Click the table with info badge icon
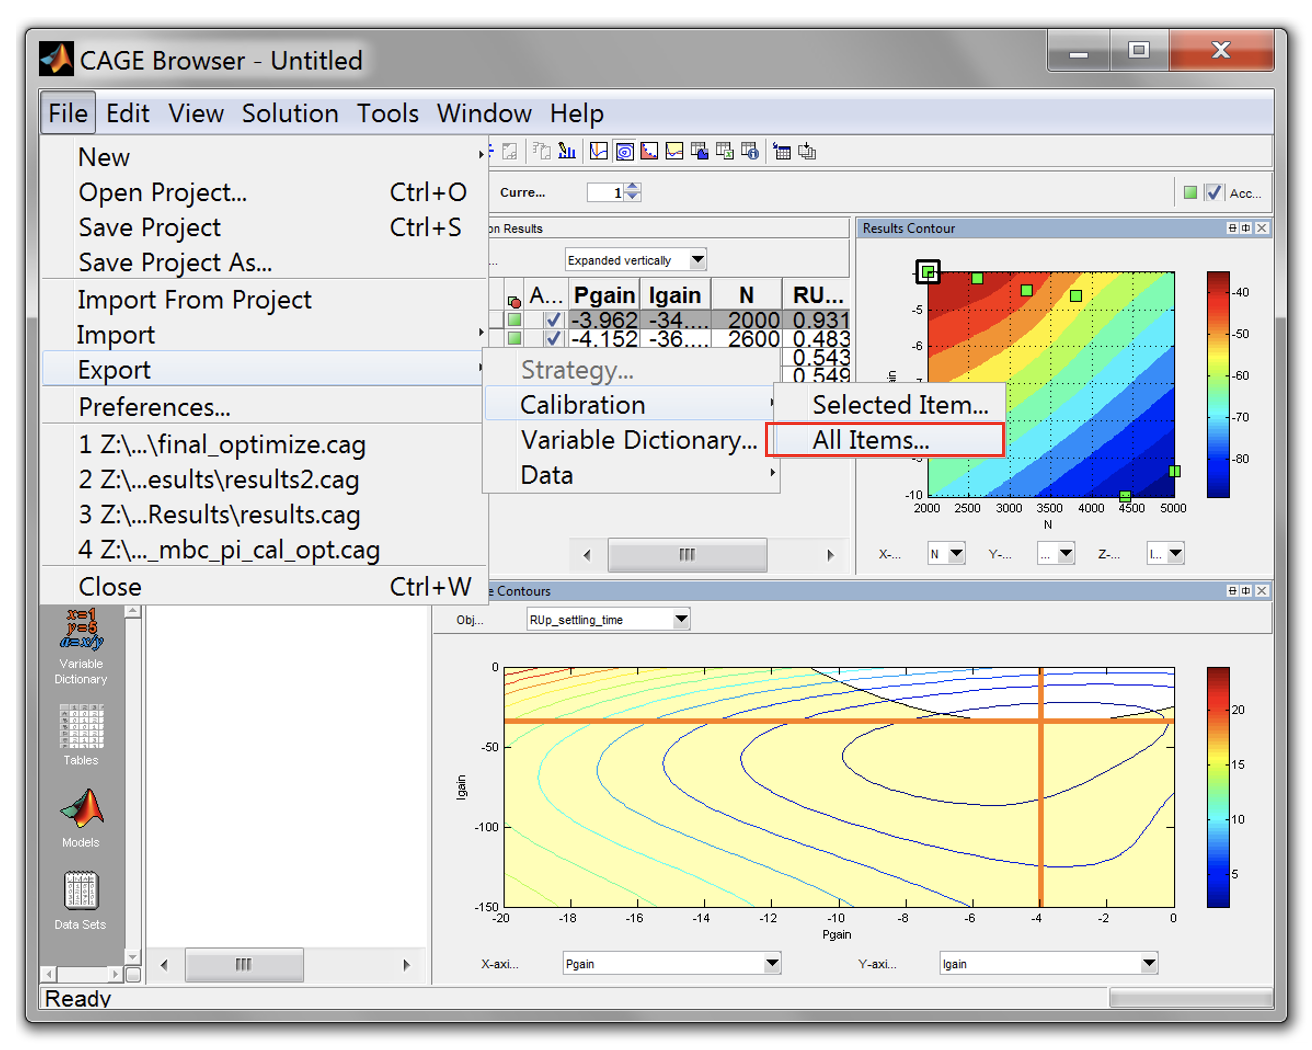1312x1050 pixels. 749,151
